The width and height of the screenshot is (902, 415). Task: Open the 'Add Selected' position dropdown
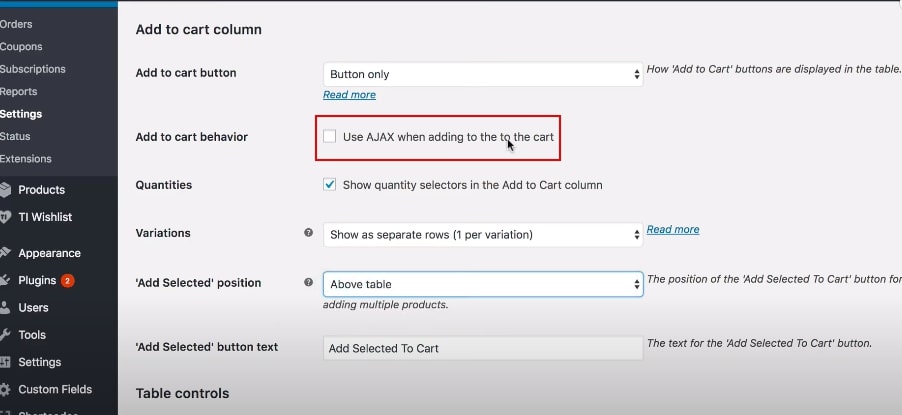pyautogui.click(x=482, y=284)
